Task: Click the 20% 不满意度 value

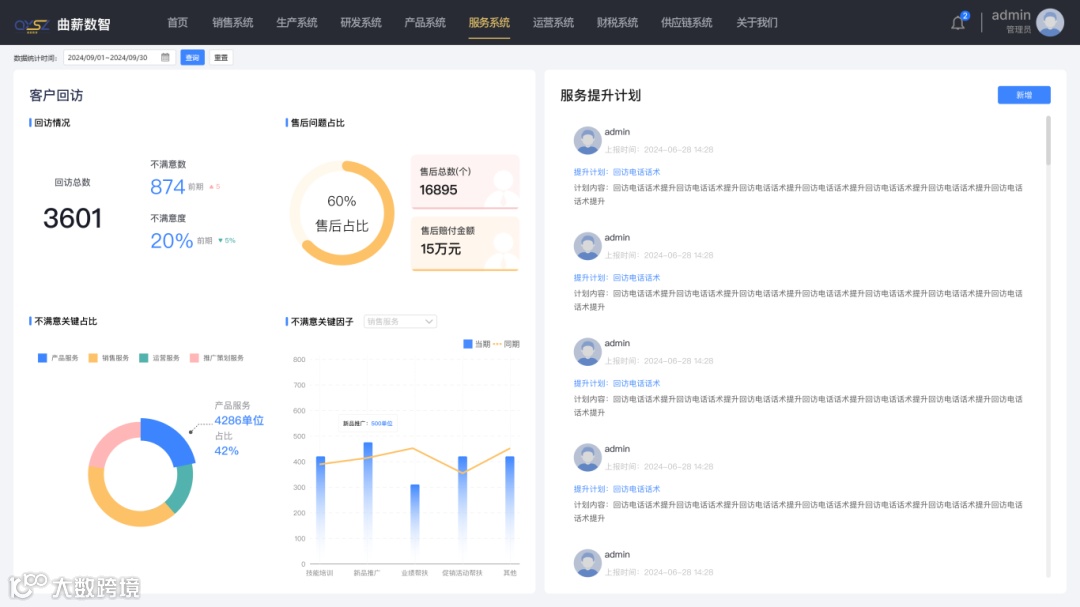Action: pyautogui.click(x=172, y=240)
